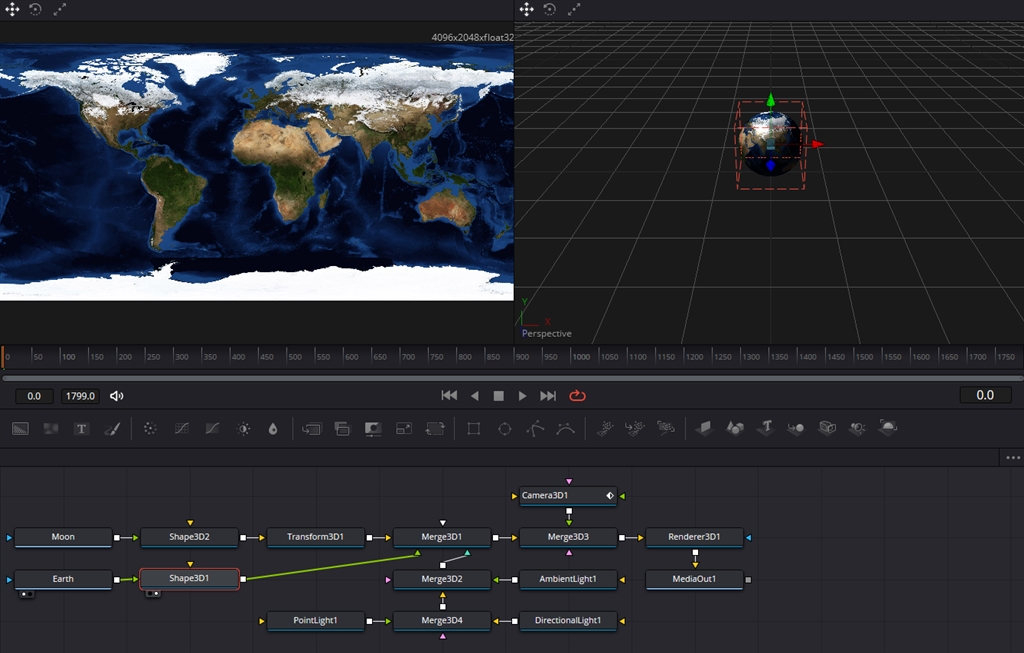Select the Text tool in toolbar
Viewport: 1024px width, 653px height.
[x=82, y=428]
